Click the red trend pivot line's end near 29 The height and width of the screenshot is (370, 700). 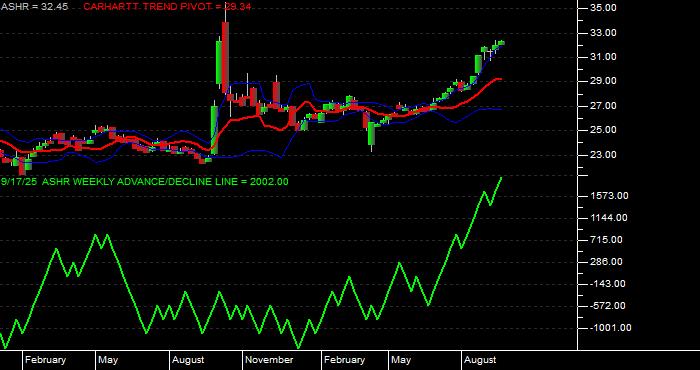click(x=500, y=79)
